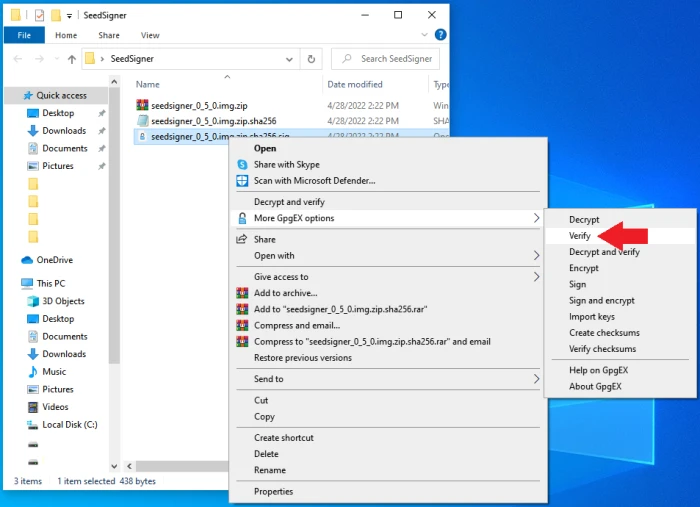700x507 pixels.
Task: Expand the Open with submenu arrow
Action: click(x=537, y=256)
